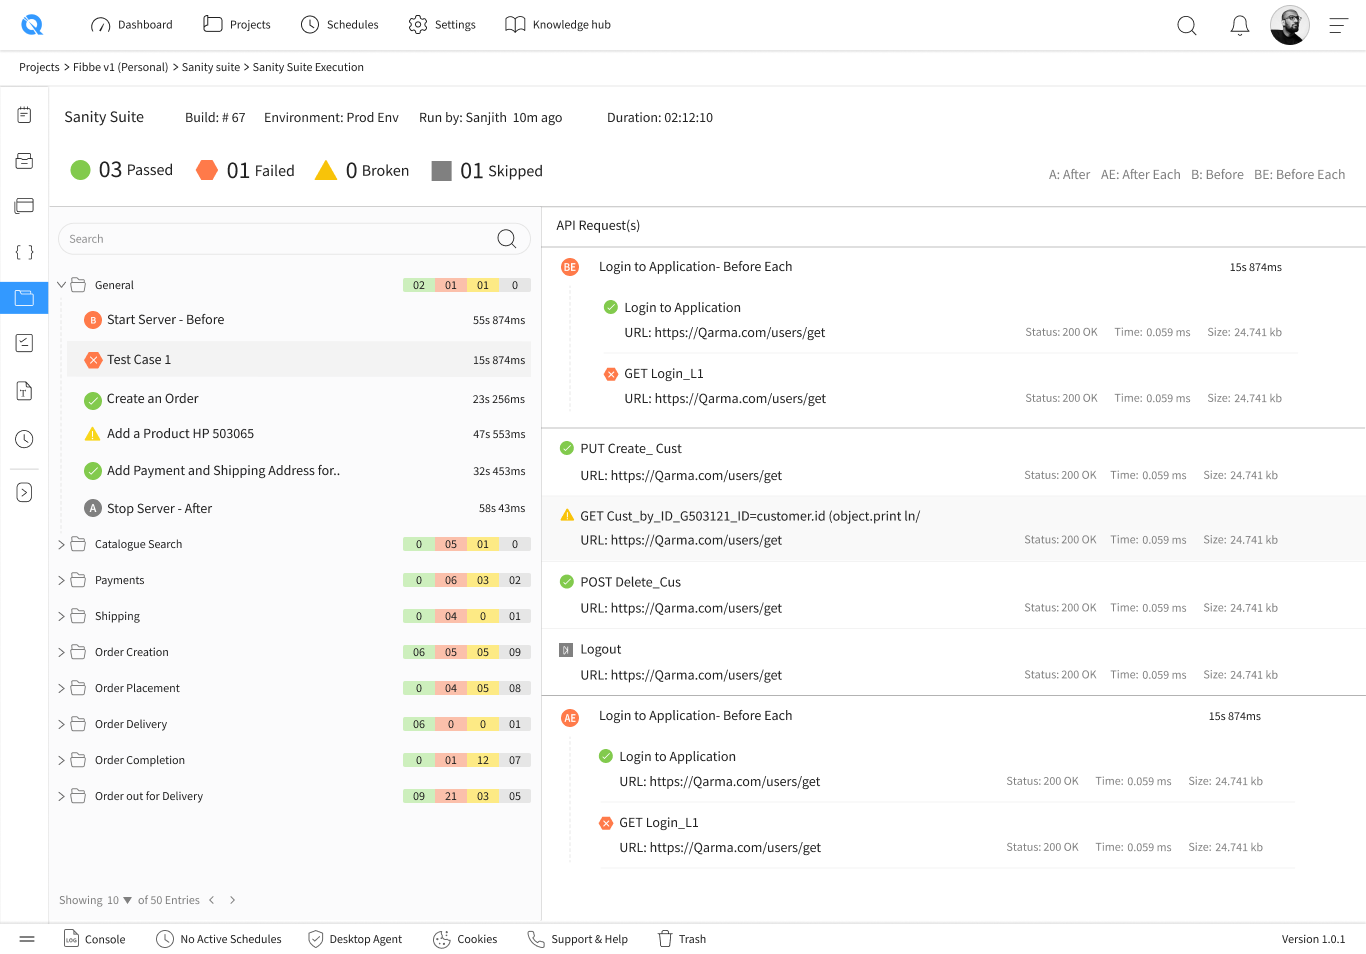This screenshot has height=954, width=1366.
Task: Click the run file icon in sidebar
Action: [x=24, y=492]
